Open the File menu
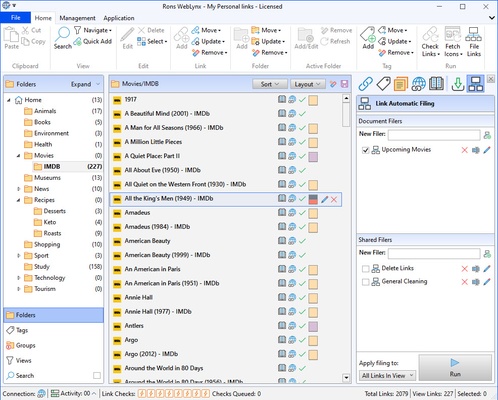The height and width of the screenshot is (400, 498). click(x=16, y=18)
